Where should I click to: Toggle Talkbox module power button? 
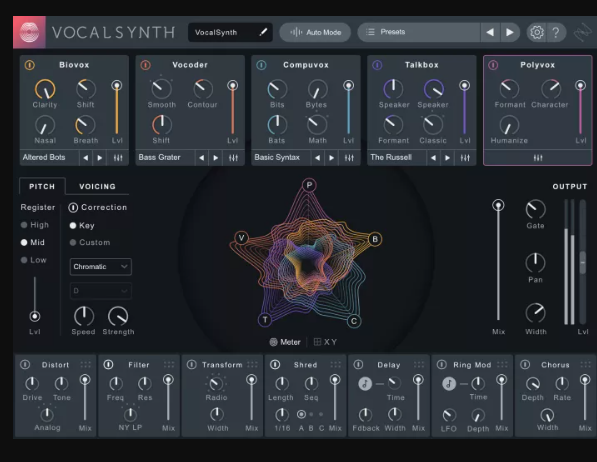pos(377,65)
